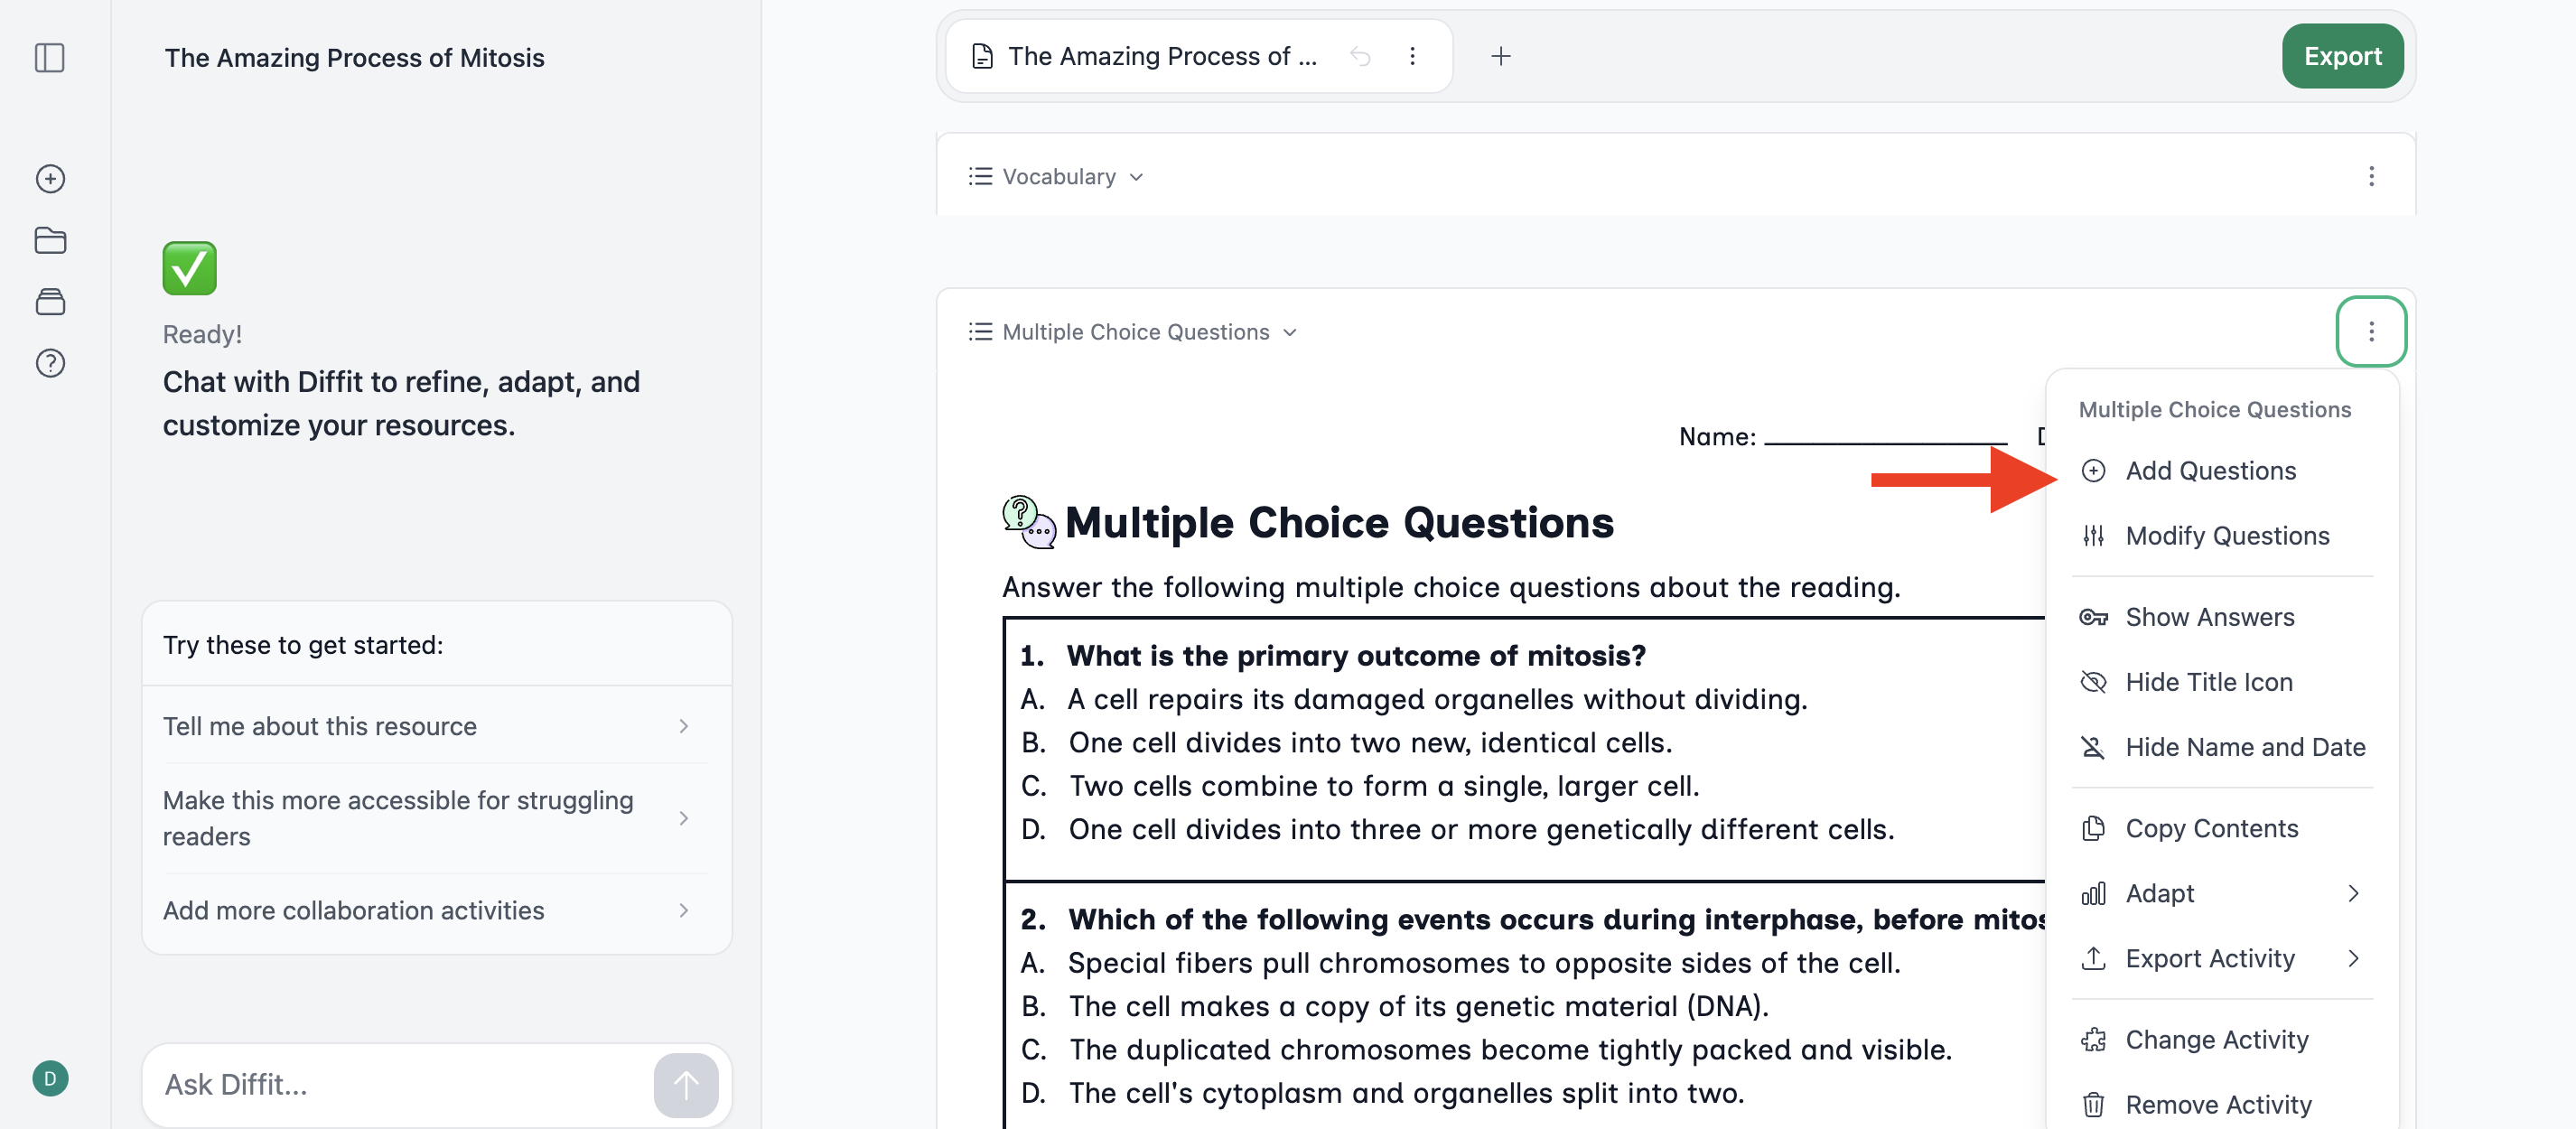Click the Name blank line field
Viewport: 2576px width, 1129px height.
(x=1885, y=437)
